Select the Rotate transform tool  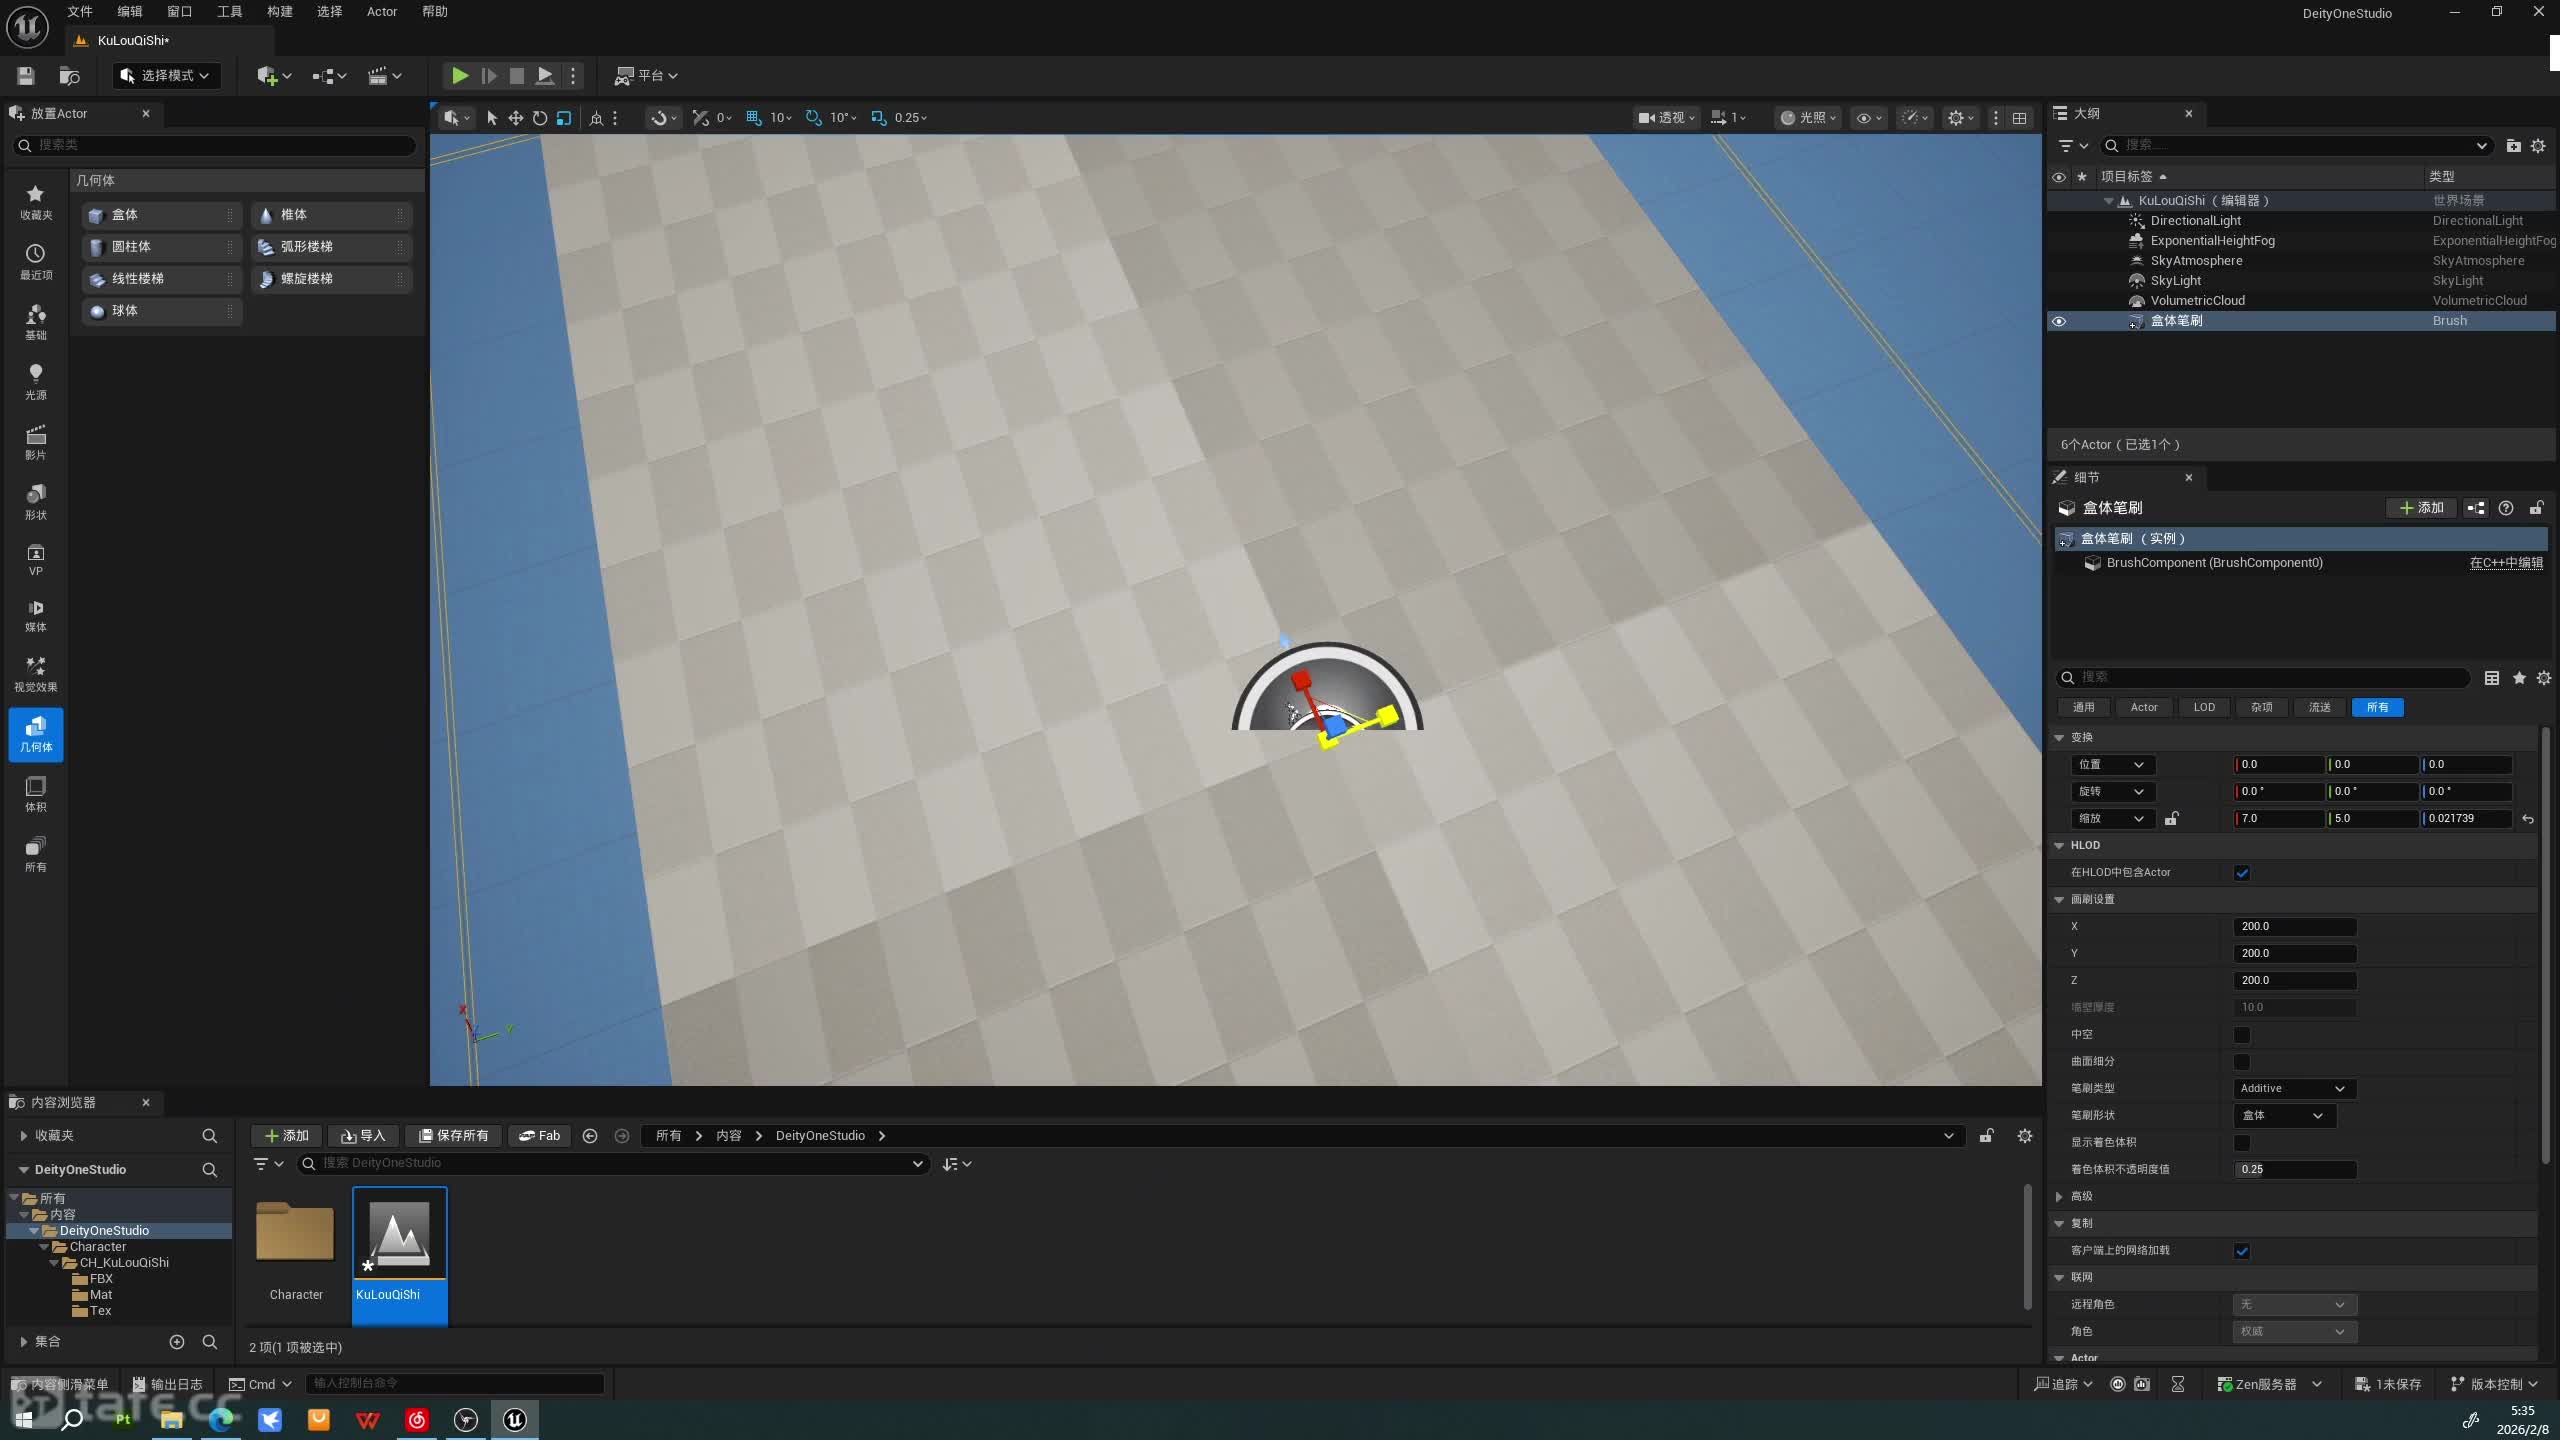pyautogui.click(x=540, y=118)
